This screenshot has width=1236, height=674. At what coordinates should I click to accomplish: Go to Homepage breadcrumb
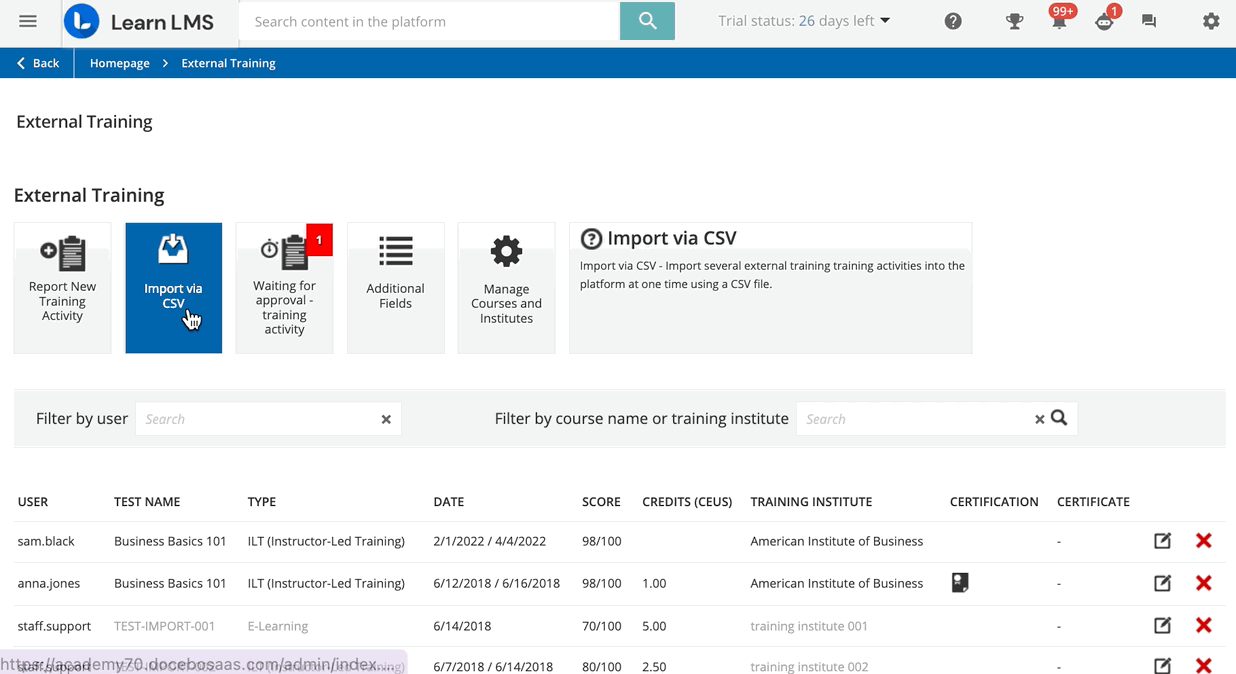click(x=119, y=63)
